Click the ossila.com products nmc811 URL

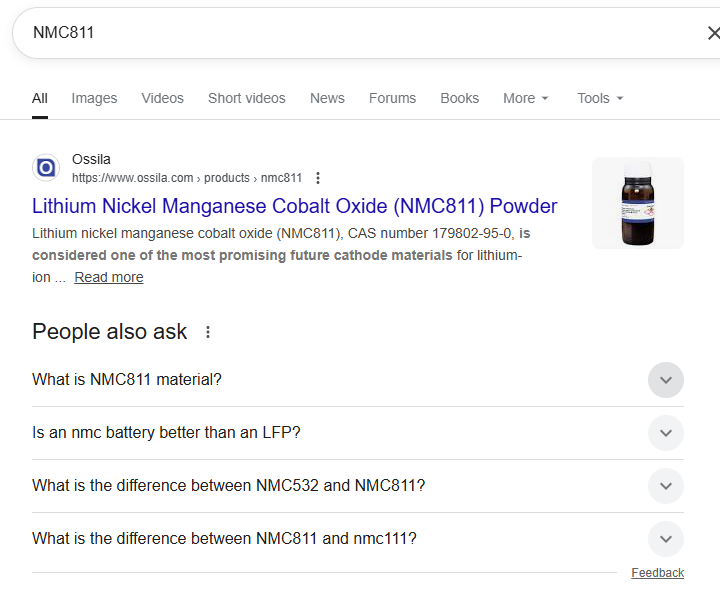click(x=187, y=178)
